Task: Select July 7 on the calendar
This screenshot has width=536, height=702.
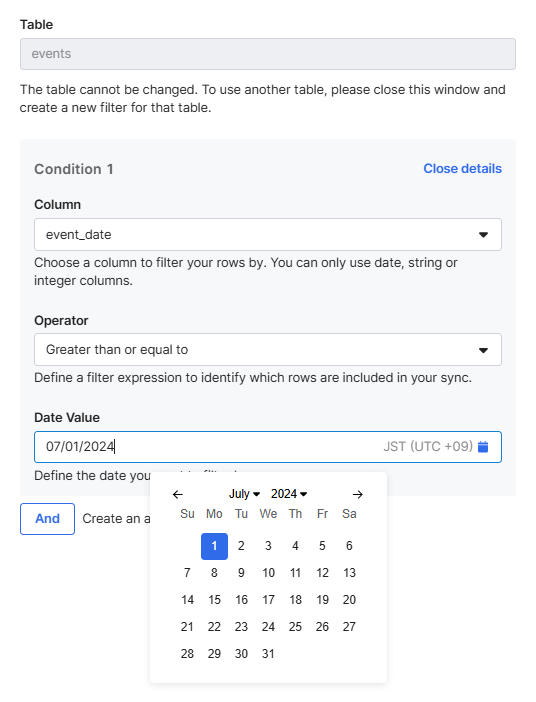Action: 187,573
